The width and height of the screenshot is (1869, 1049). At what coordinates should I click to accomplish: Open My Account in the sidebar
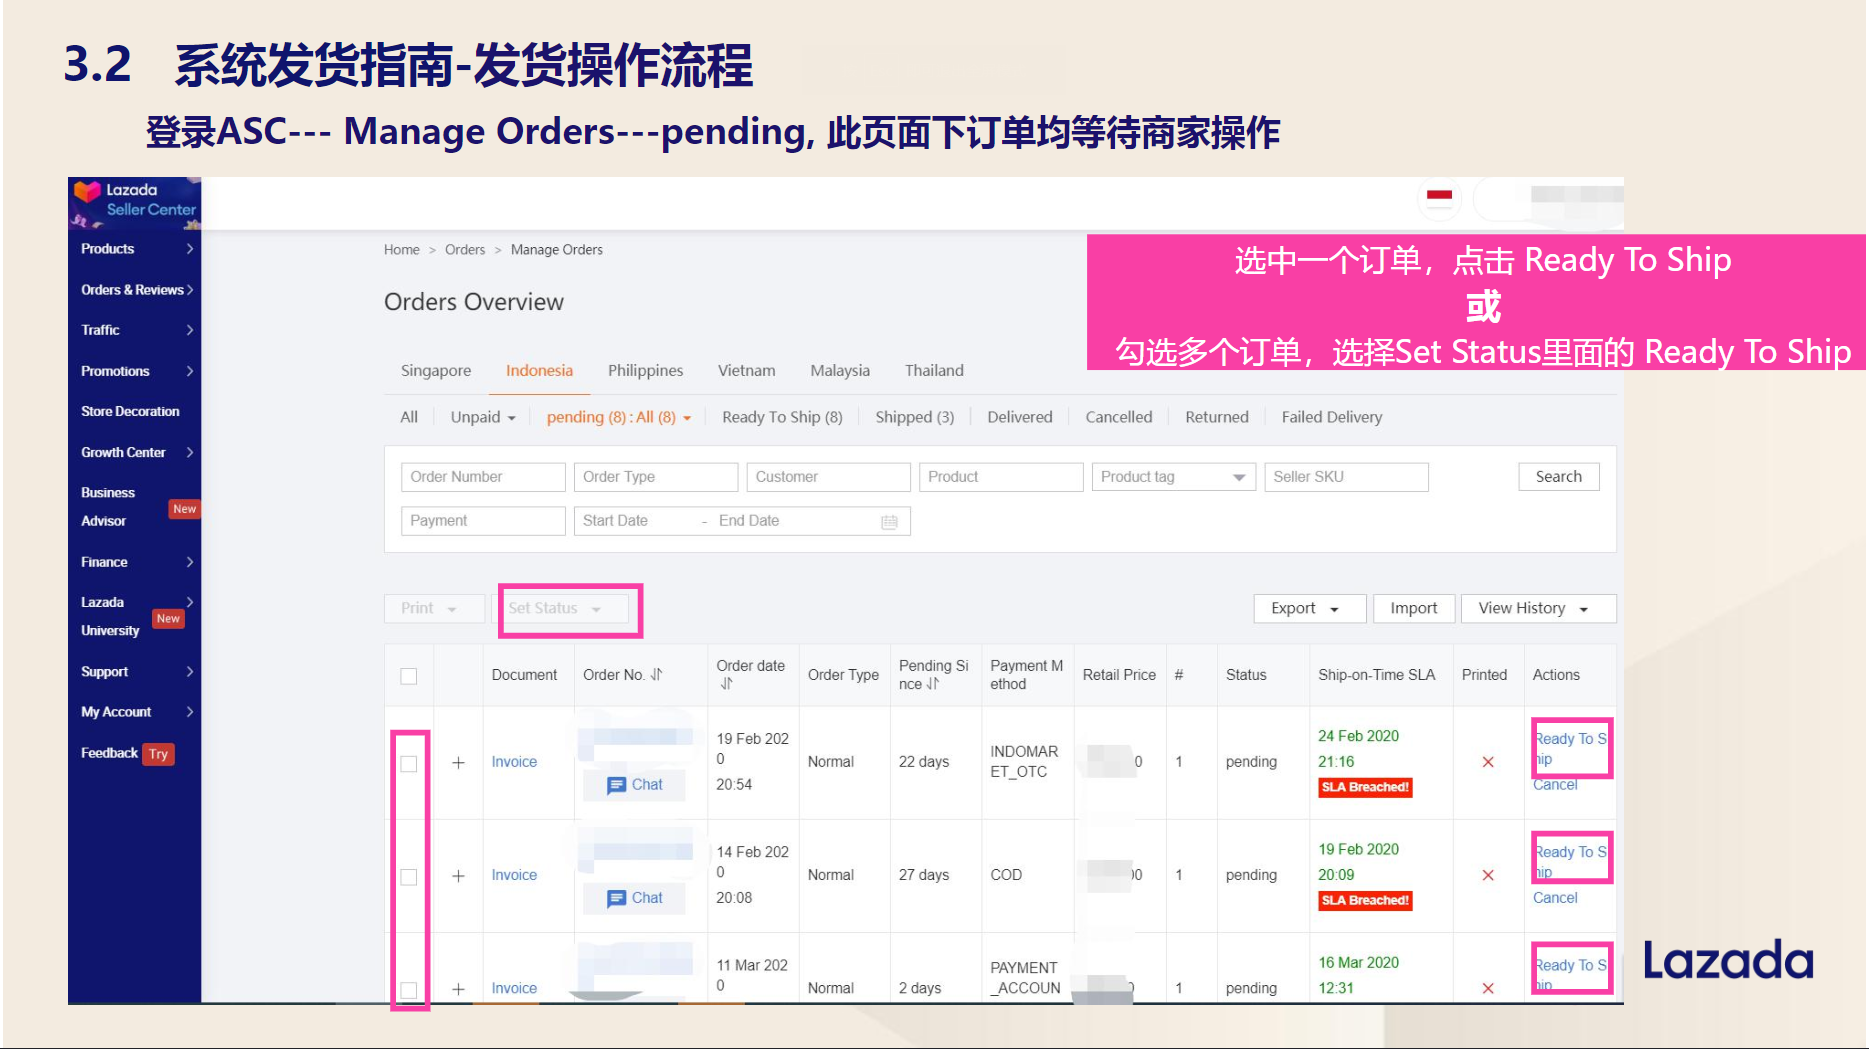click(116, 712)
